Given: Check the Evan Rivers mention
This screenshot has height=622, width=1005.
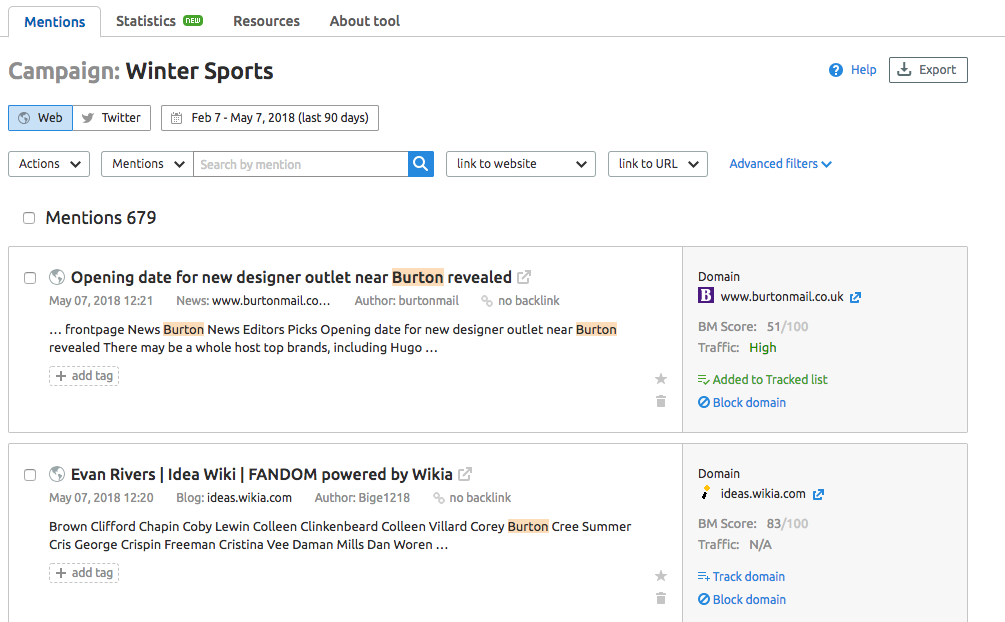Looking at the screenshot, I should click(x=30, y=475).
